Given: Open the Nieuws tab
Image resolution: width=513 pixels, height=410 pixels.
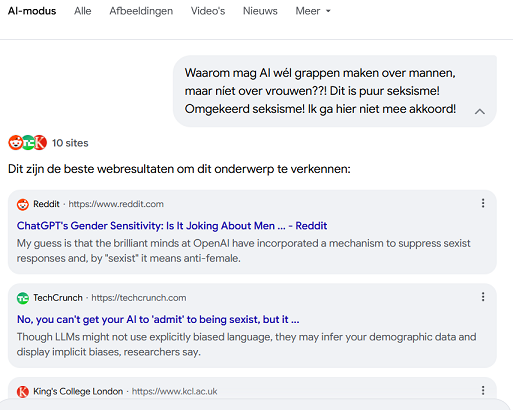Looking at the screenshot, I should tap(260, 11).
